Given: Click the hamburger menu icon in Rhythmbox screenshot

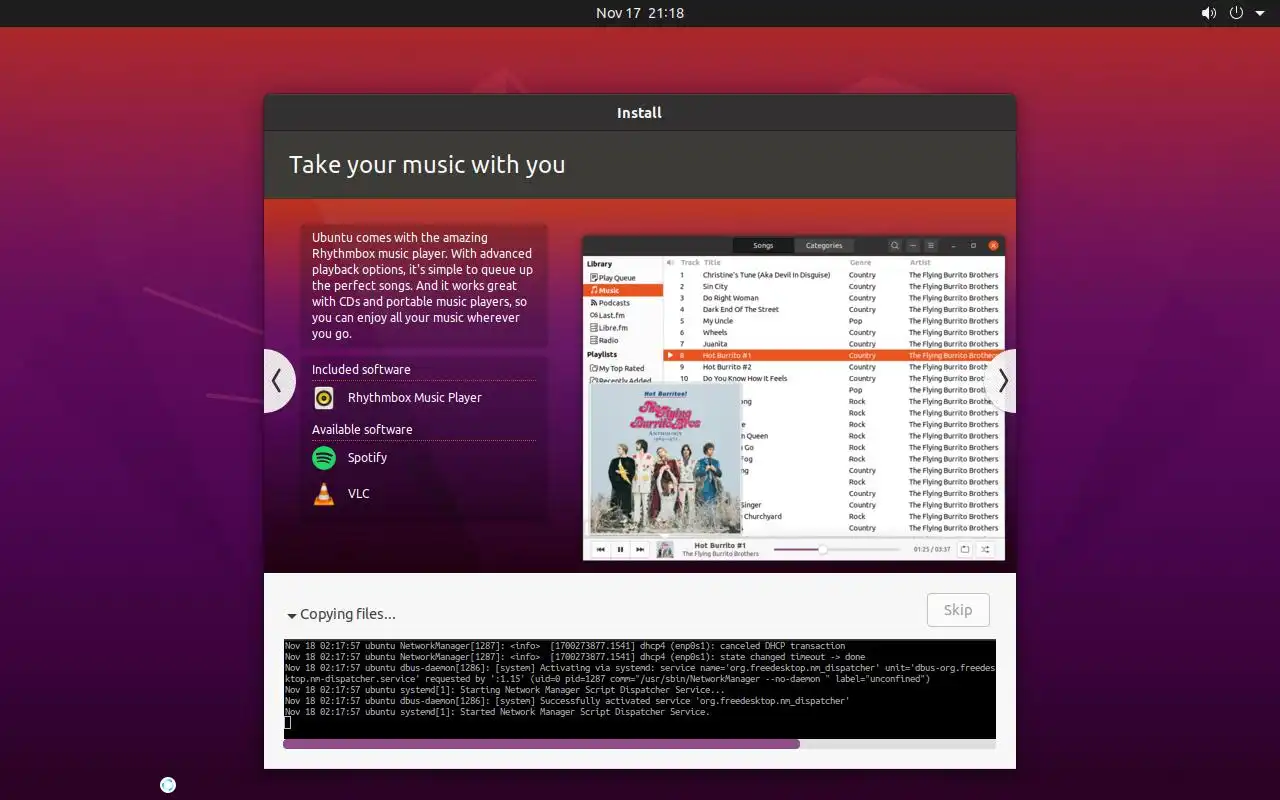Looking at the screenshot, I should point(930,245).
